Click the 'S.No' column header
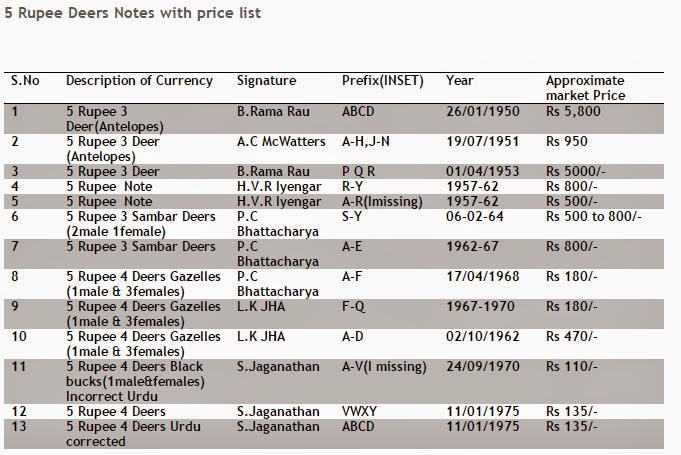 point(25,81)
